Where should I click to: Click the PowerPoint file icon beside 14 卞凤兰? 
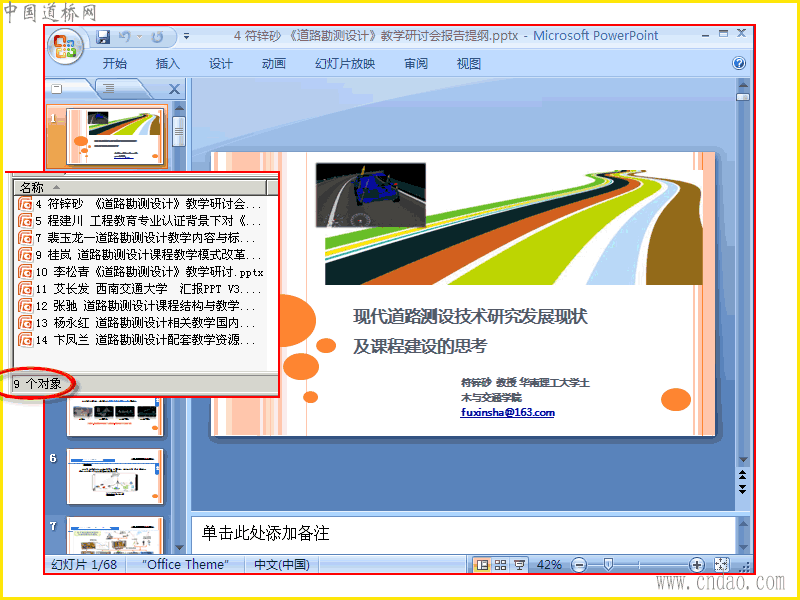point(25,339)
